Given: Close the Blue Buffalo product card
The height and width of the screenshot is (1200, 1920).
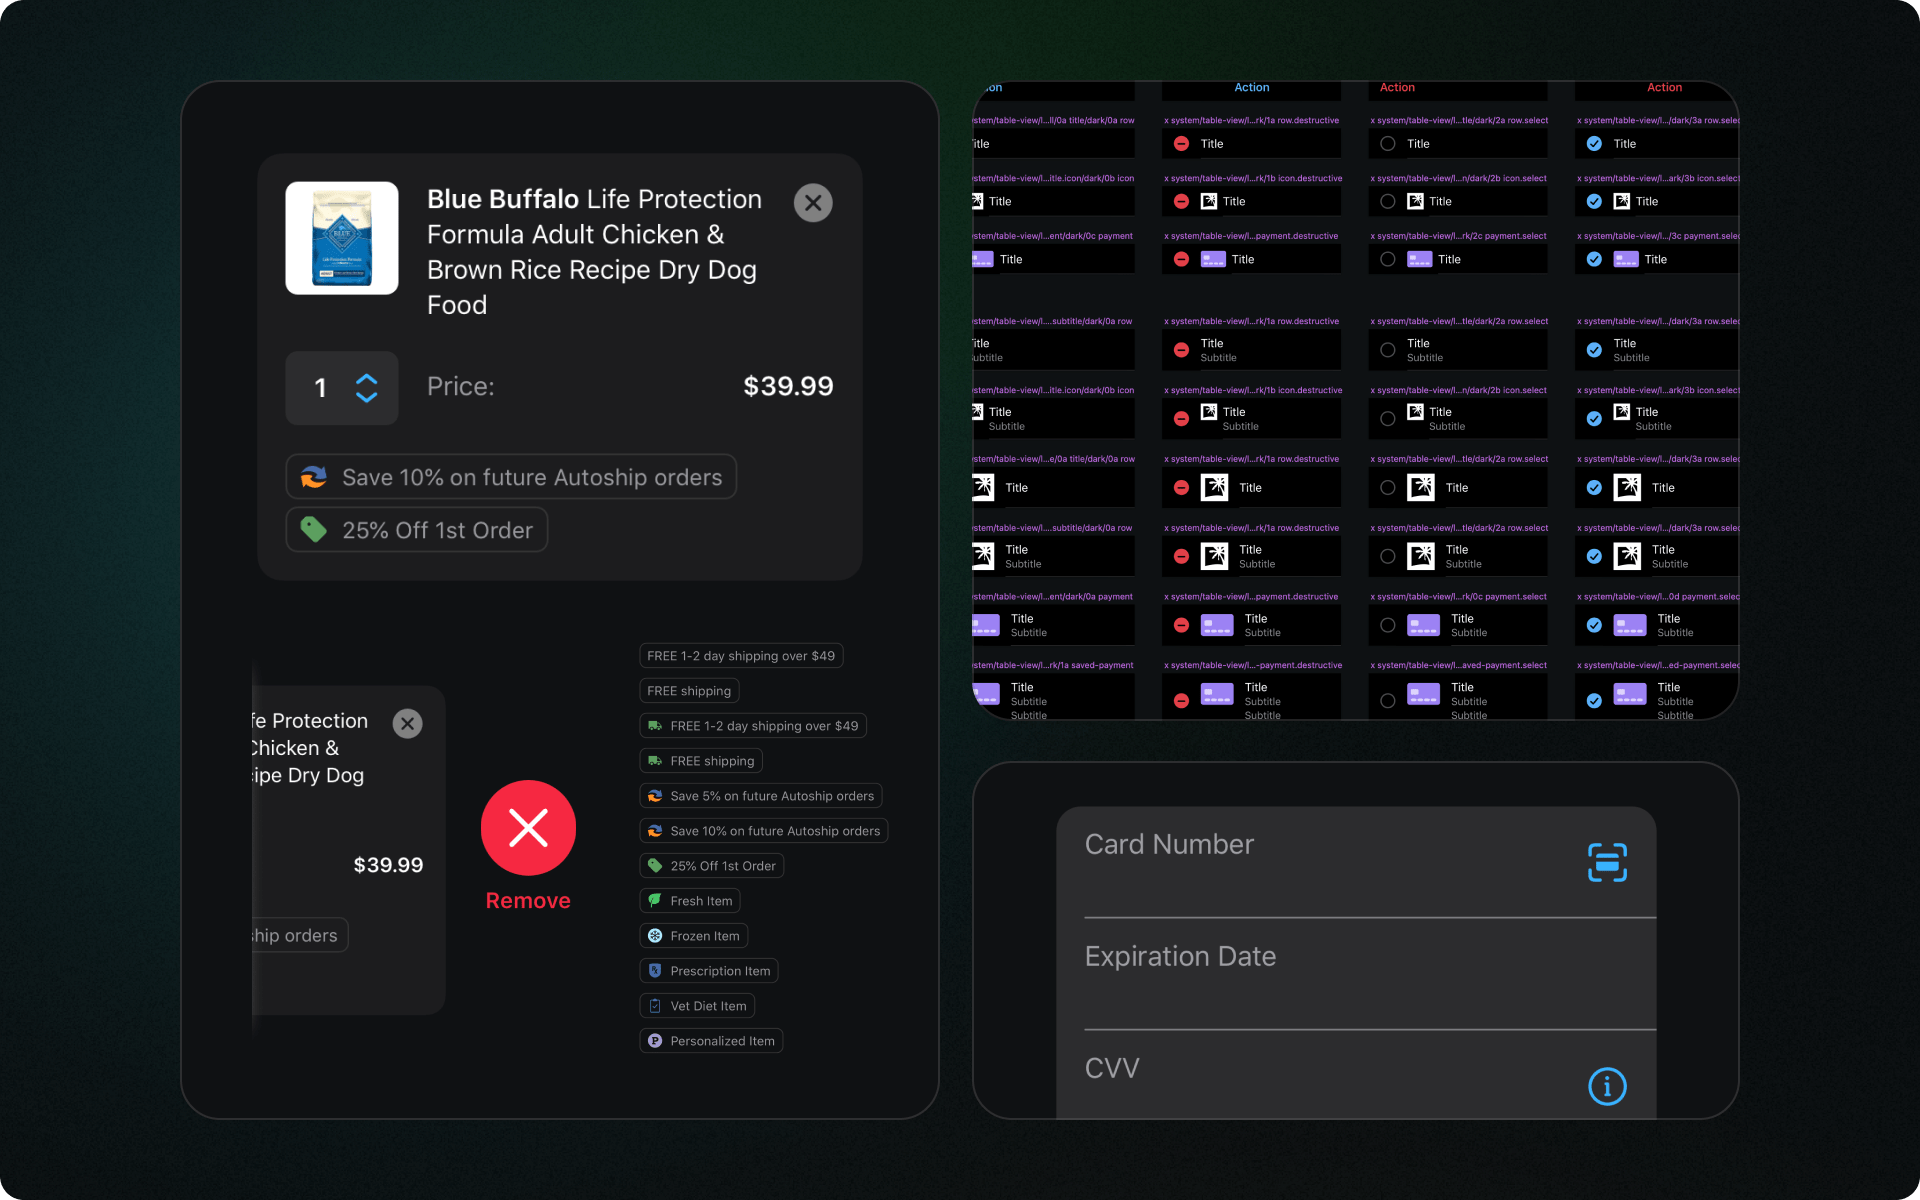Looking at the screenshot, I should tap(813, 203).
